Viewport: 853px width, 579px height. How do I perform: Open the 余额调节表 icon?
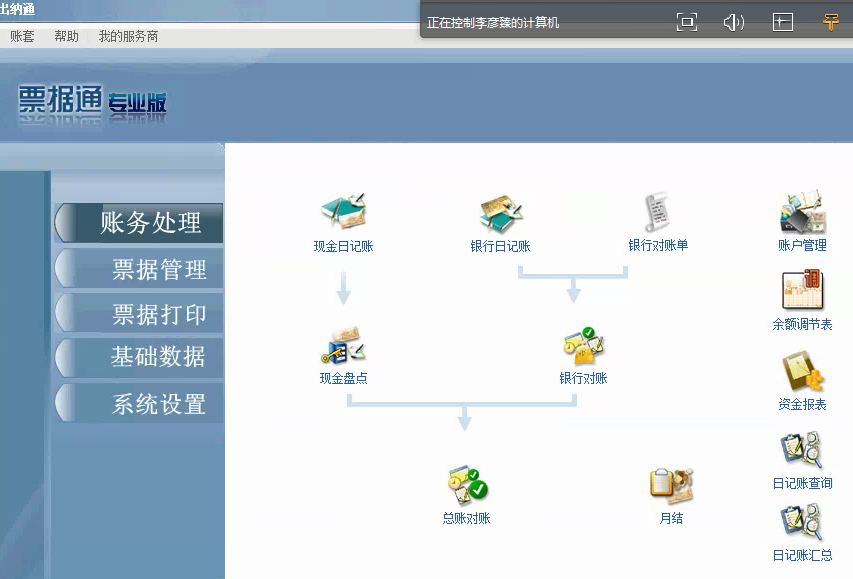click(x=801, y=295)
